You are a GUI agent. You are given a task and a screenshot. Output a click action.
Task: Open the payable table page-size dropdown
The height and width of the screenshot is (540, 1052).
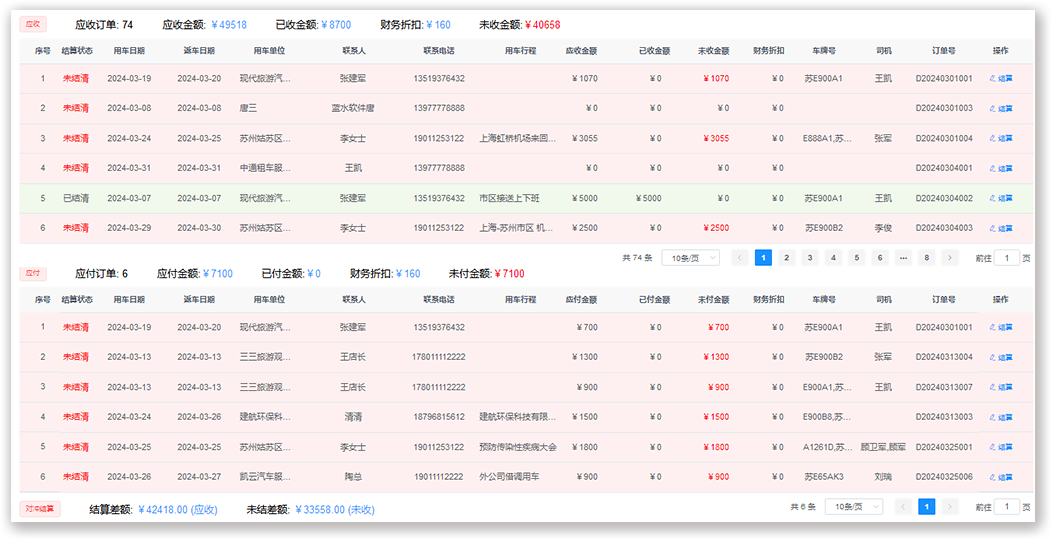(x=853, y=507)
